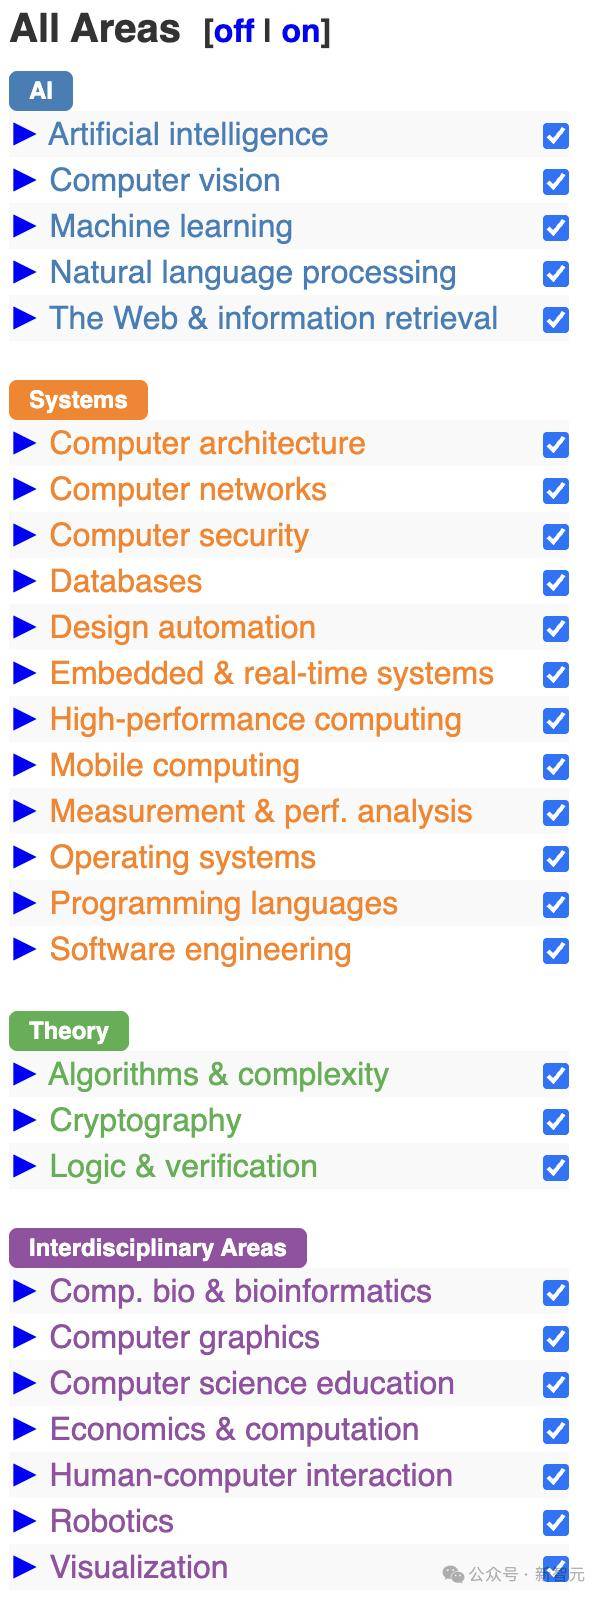Uncheck the Algorithms & complexity checkbox
604x1598 pixels.
point(556,1075)
